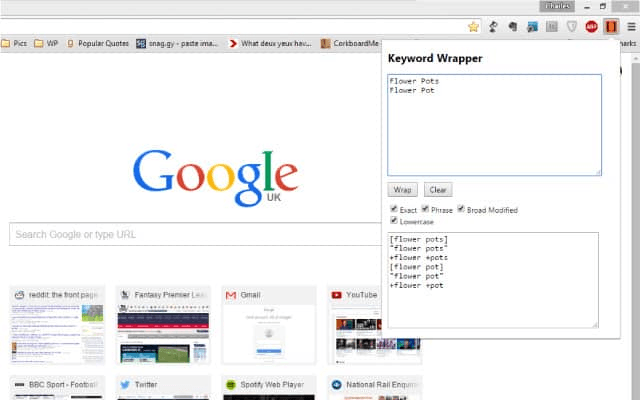Image resolution: width=640 pixels, height=400 pixels.
Task: Open the Gmail thumbnail
Action: (269, 325)
